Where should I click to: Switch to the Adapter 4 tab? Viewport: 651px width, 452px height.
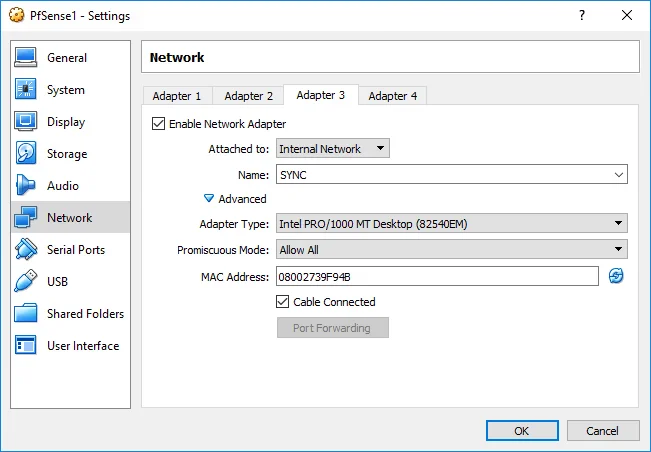393,96
